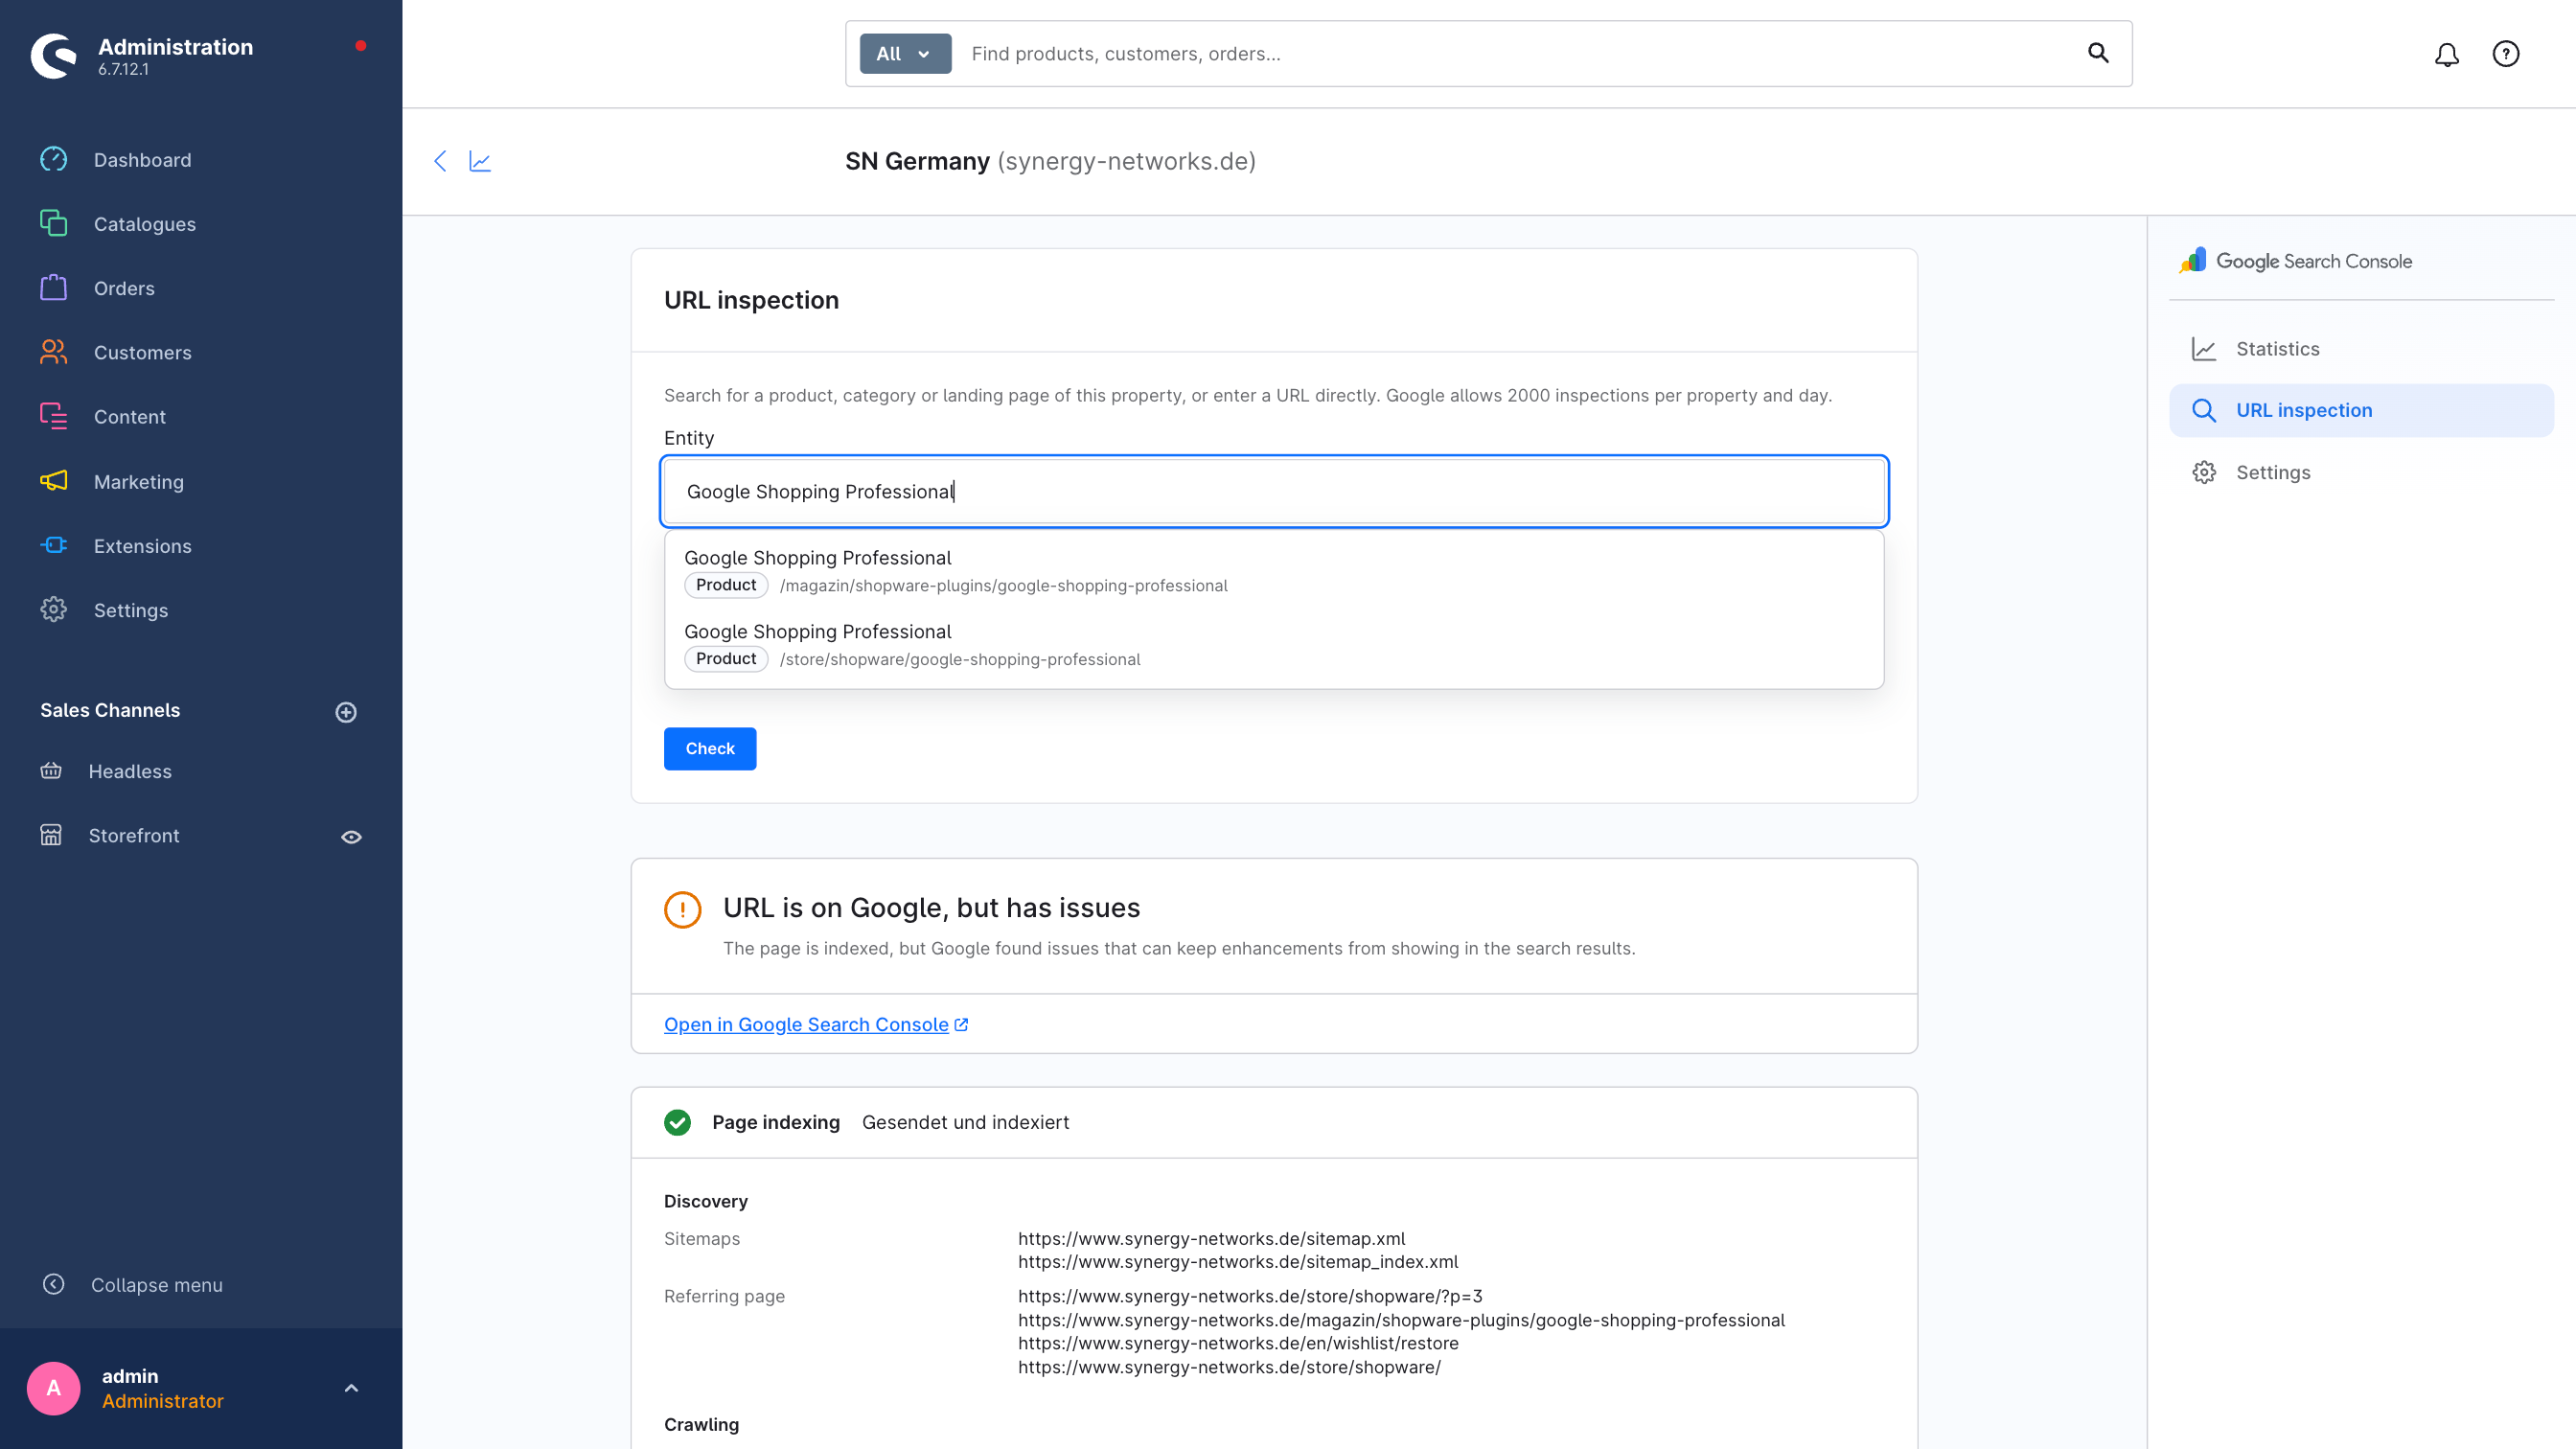Image resolution: width=2576 pixels, height=1449 pixels.
Task: Choose the store/shopware product suggestion
Action: (x=1274, y=645)
